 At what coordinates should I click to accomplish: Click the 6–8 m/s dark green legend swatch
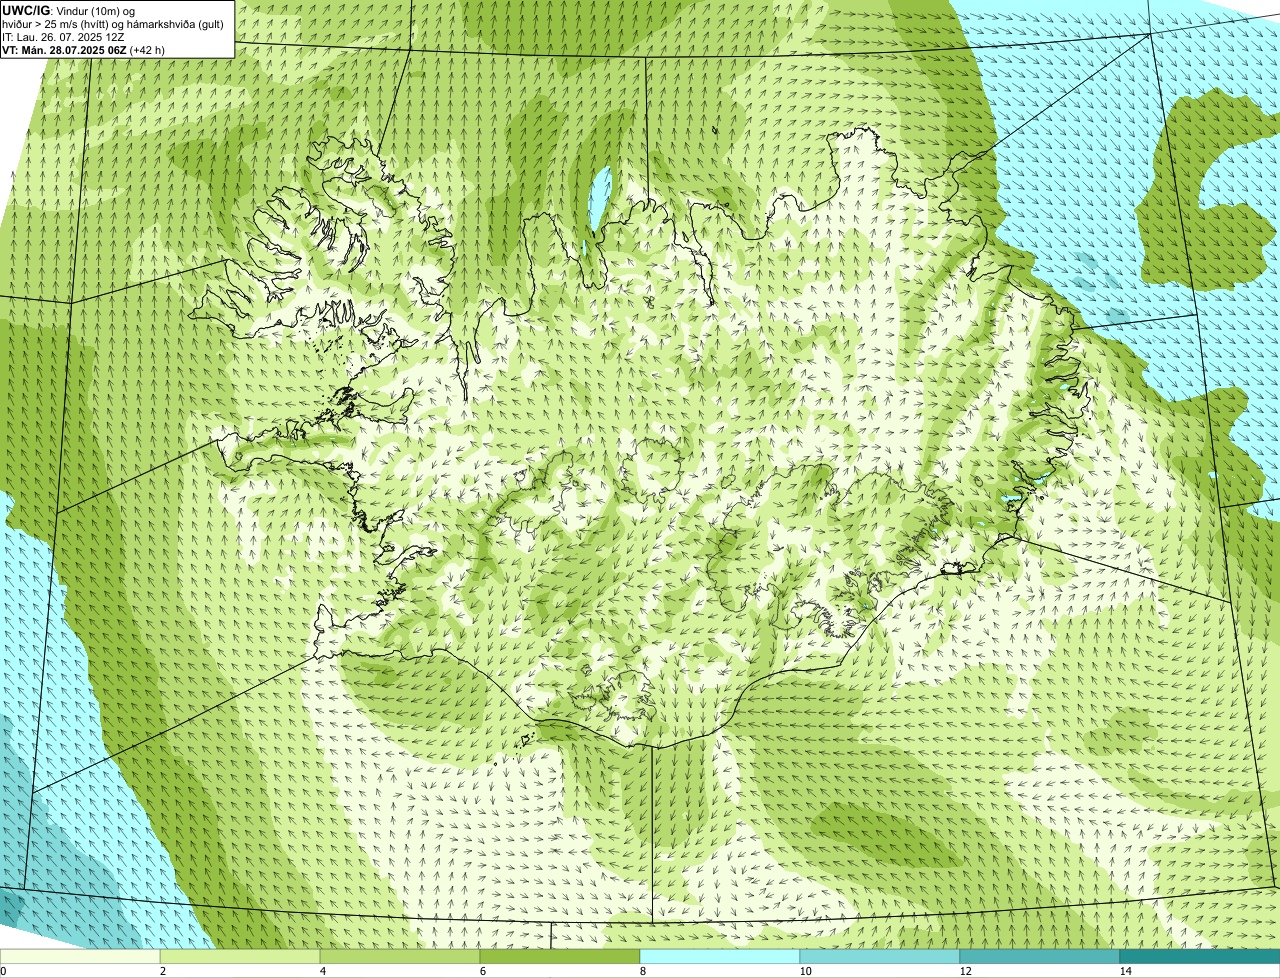[x=560, y=957]
